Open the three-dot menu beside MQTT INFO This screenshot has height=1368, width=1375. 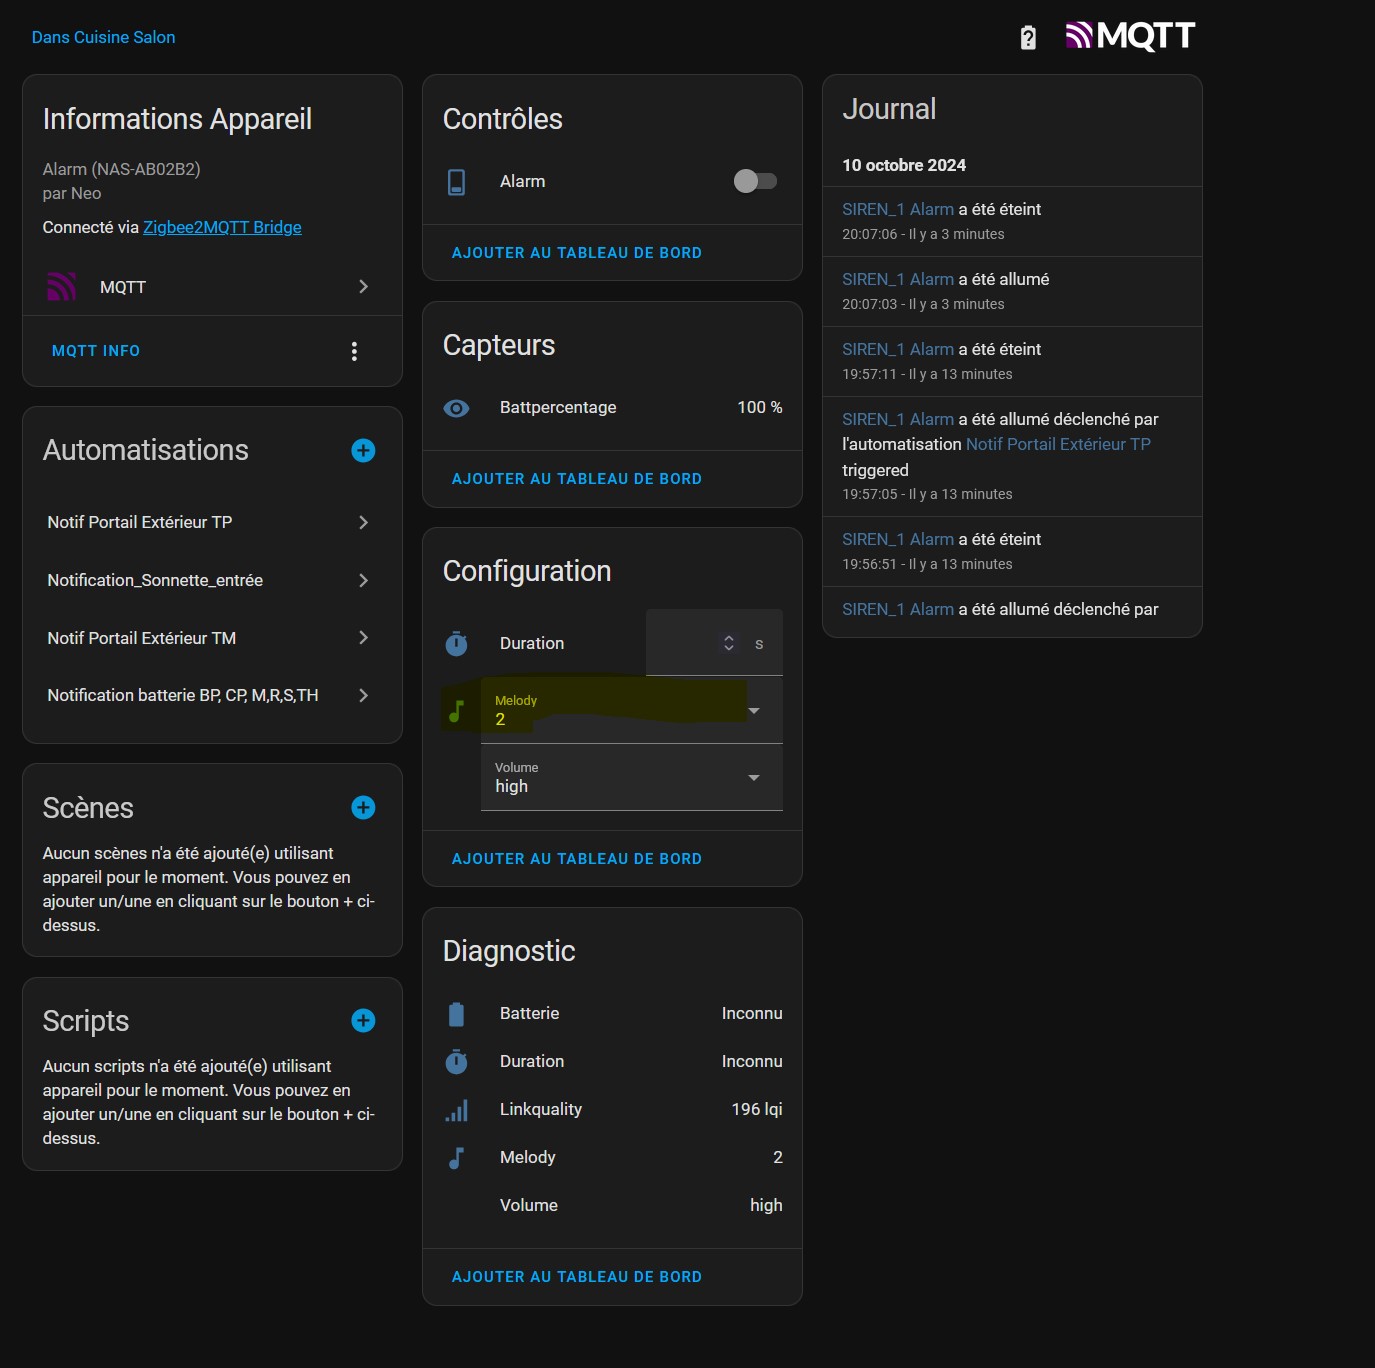point(354,351)
